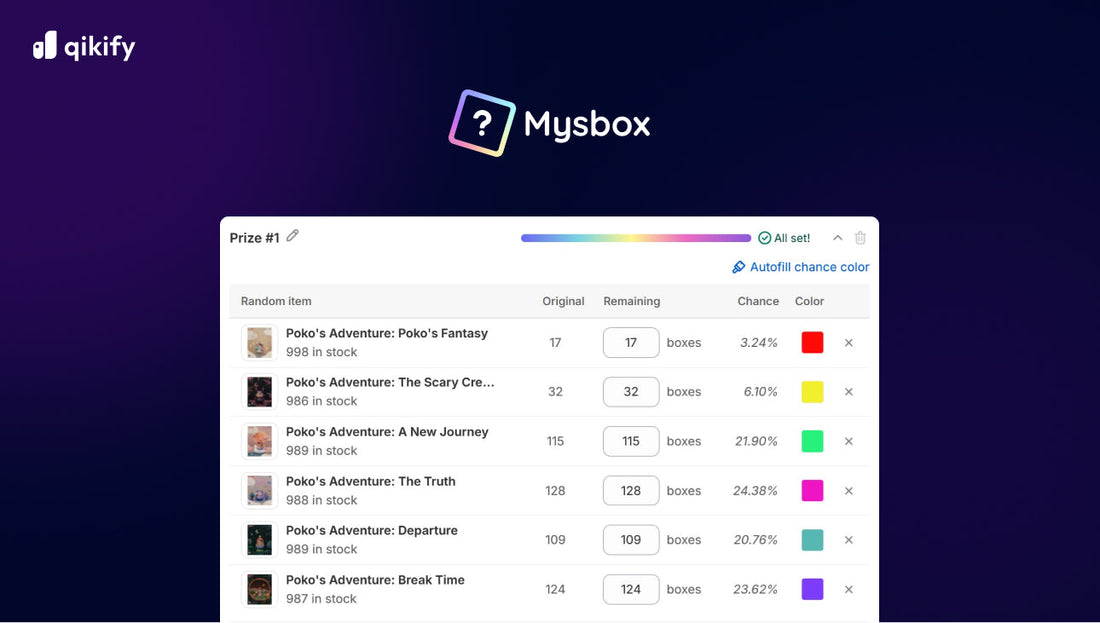Open the purple color swatch for Break Time
This screenshot has width=1100, height=623.
click(812, 589)
